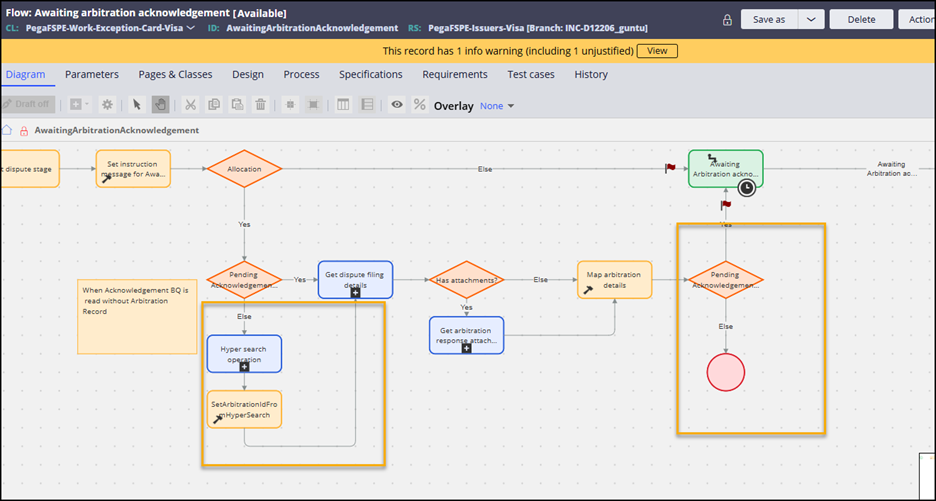Switch to the Diagram tab
The height and width of the screenshot is (501, 936).
[25, 75]
